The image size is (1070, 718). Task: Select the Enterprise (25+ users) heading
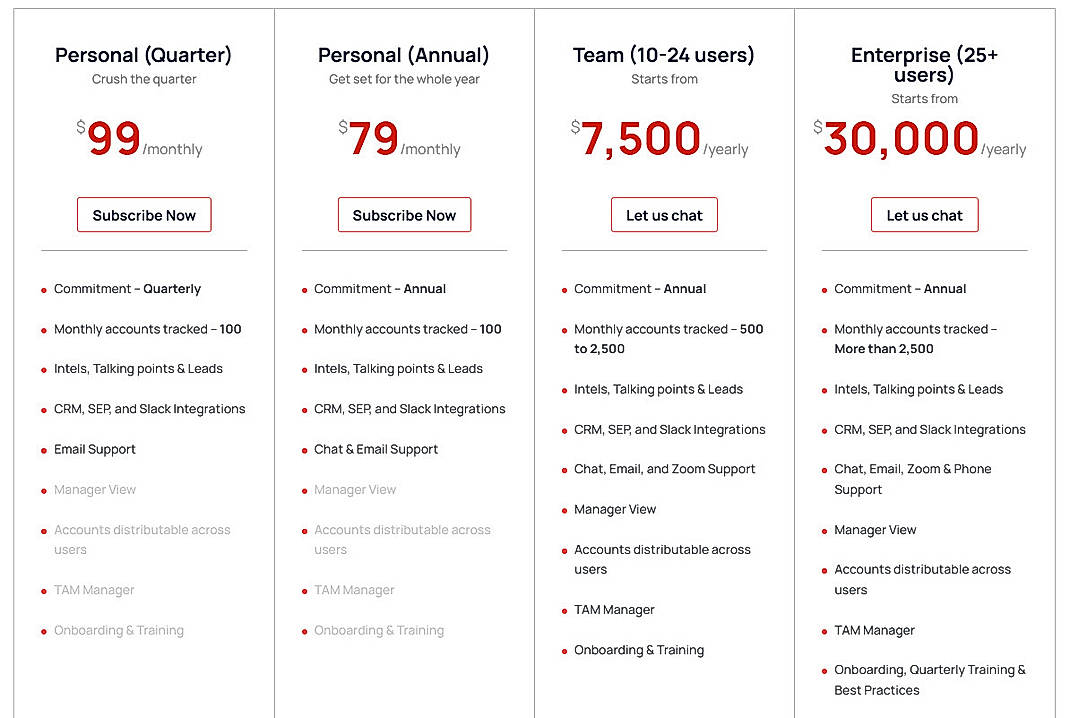923,65
